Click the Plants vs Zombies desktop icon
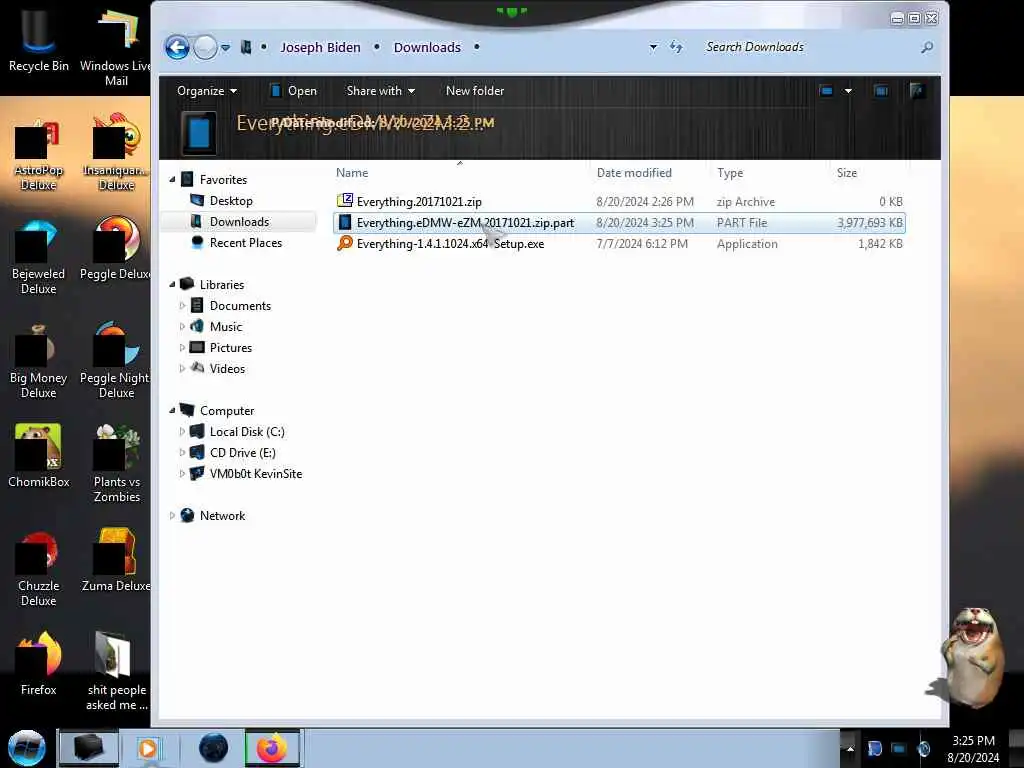This screenshot has height=768, width=1024. tap(116, 463)
